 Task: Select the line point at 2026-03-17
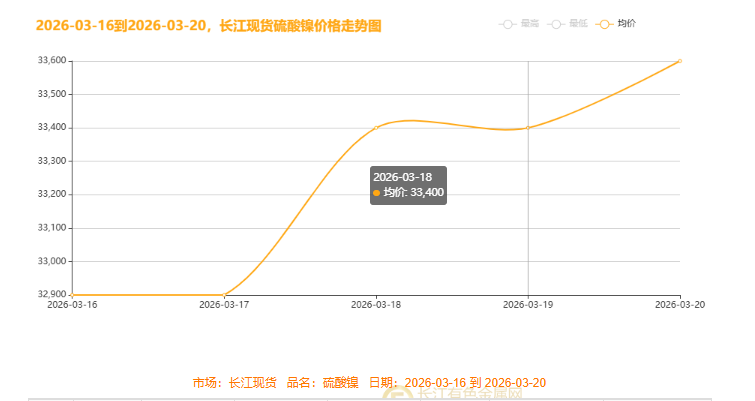coord(224,295)
